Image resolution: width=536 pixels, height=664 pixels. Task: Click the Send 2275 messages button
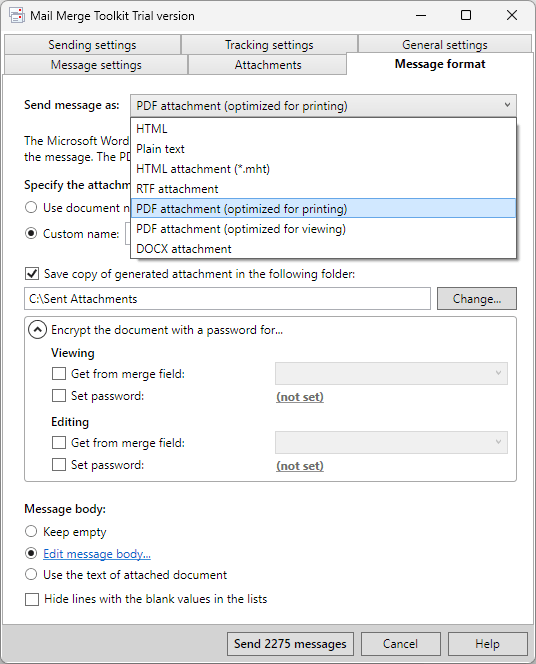tap(290, 644)
